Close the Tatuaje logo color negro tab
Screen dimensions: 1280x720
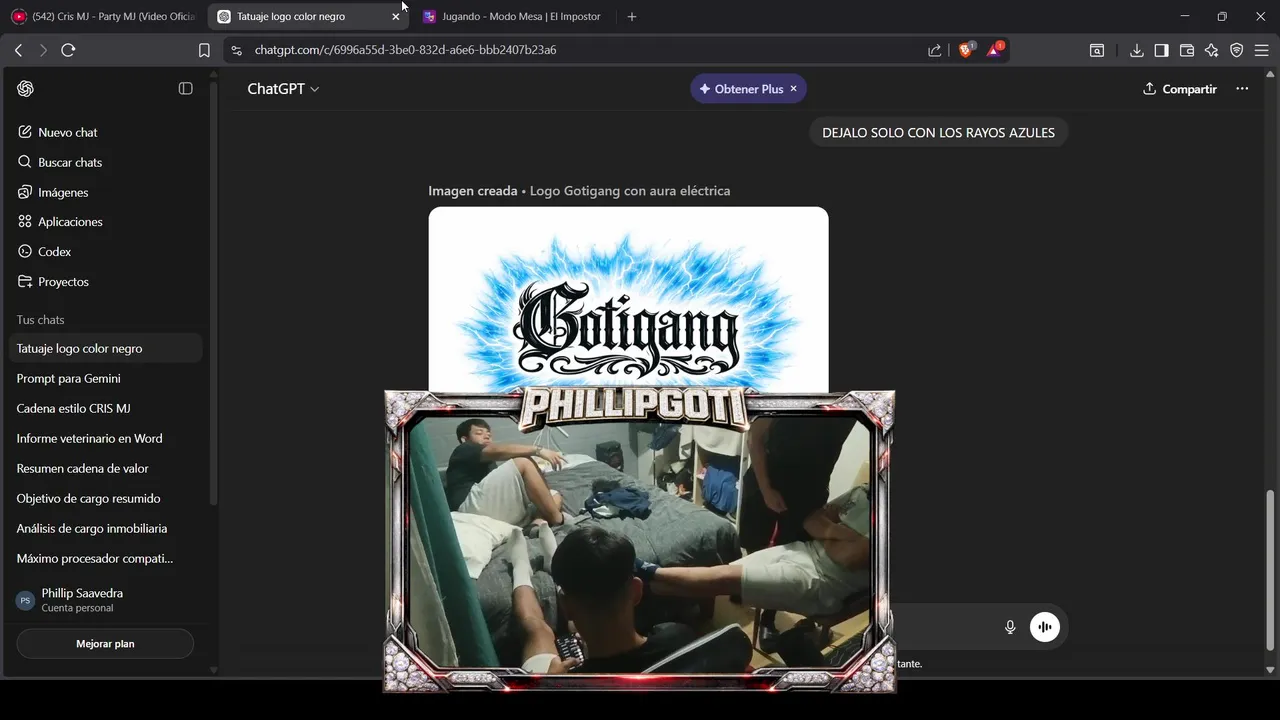[x=395, y=17]
